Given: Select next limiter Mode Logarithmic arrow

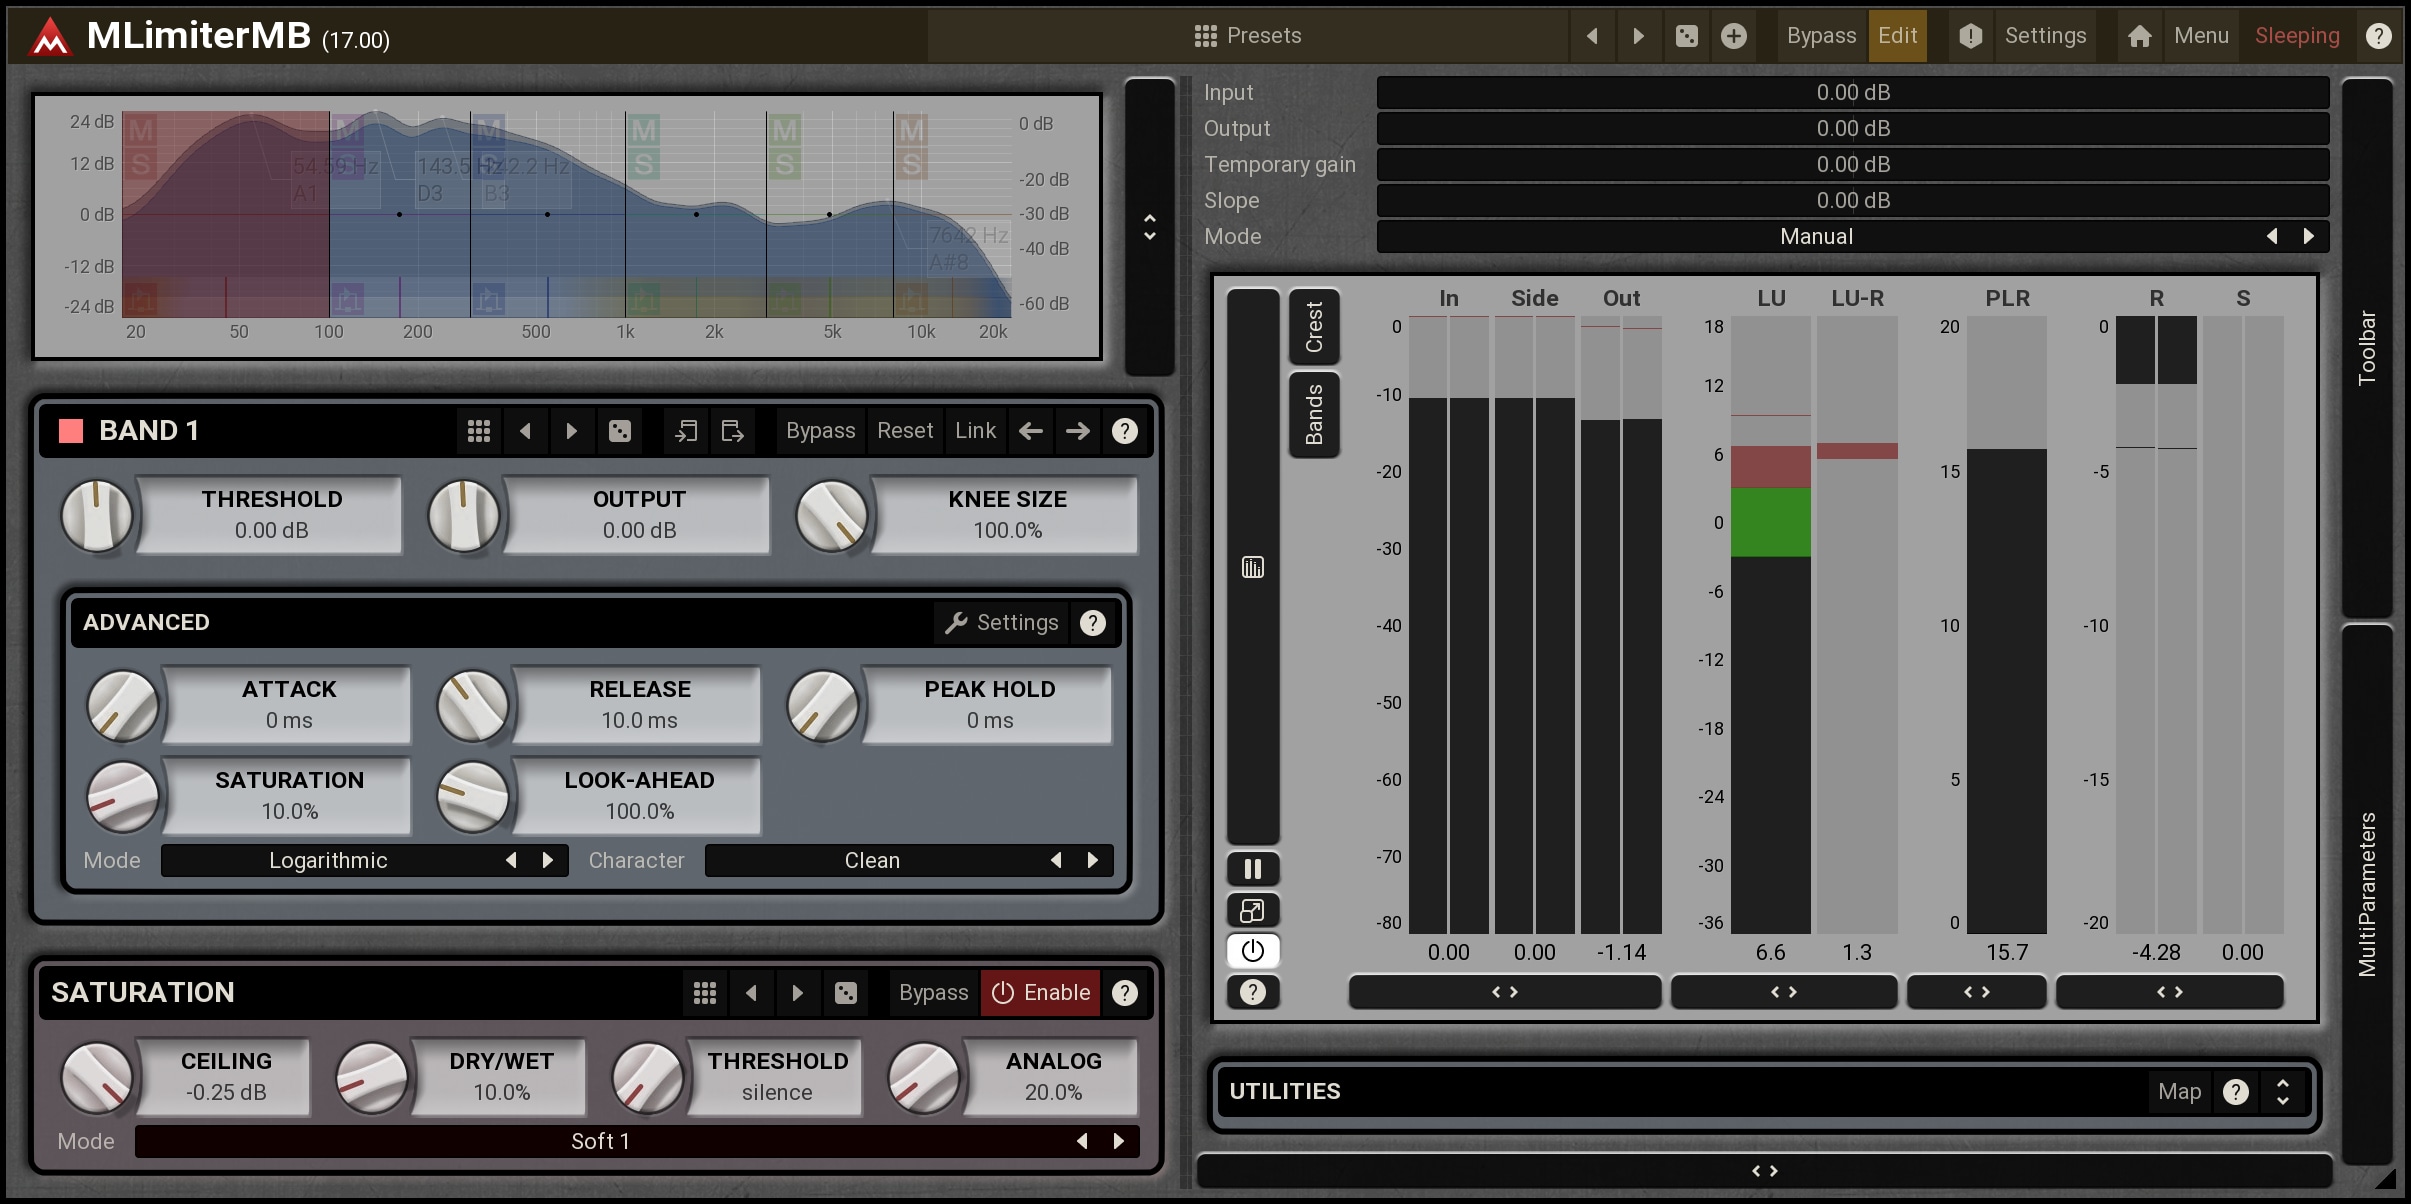Looking at the screenshot, I should [548, 860].
